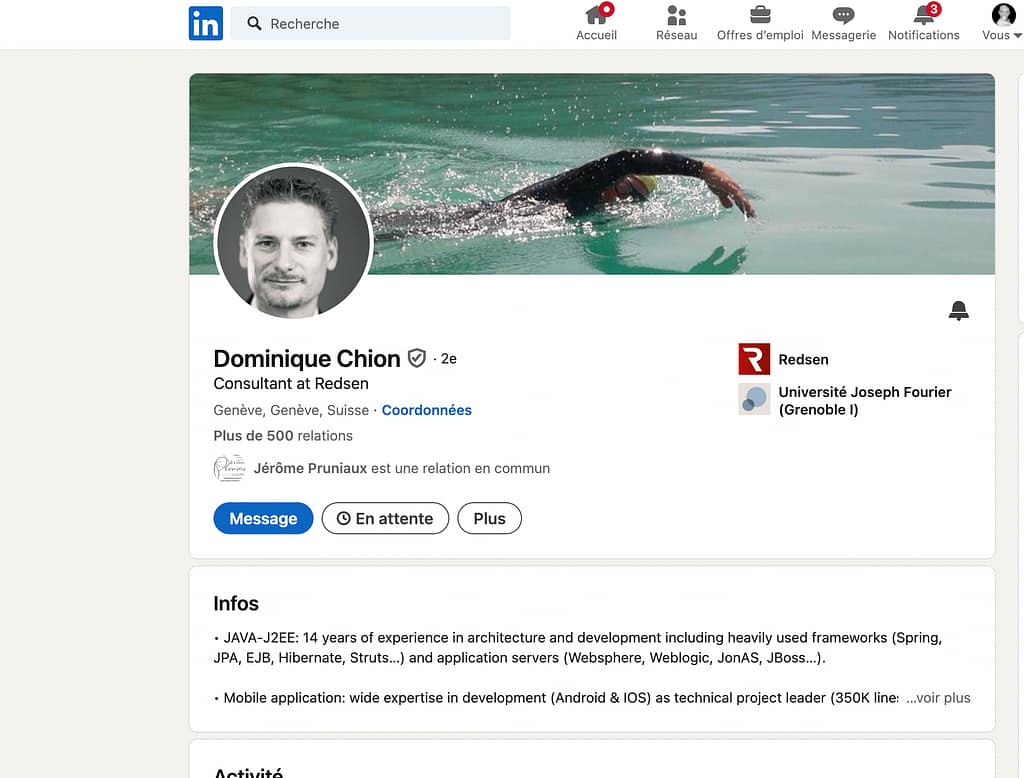Open the Accueil home icon
Image resolution: width=1024 pixels, height=778 pixels.
point(597,15)
